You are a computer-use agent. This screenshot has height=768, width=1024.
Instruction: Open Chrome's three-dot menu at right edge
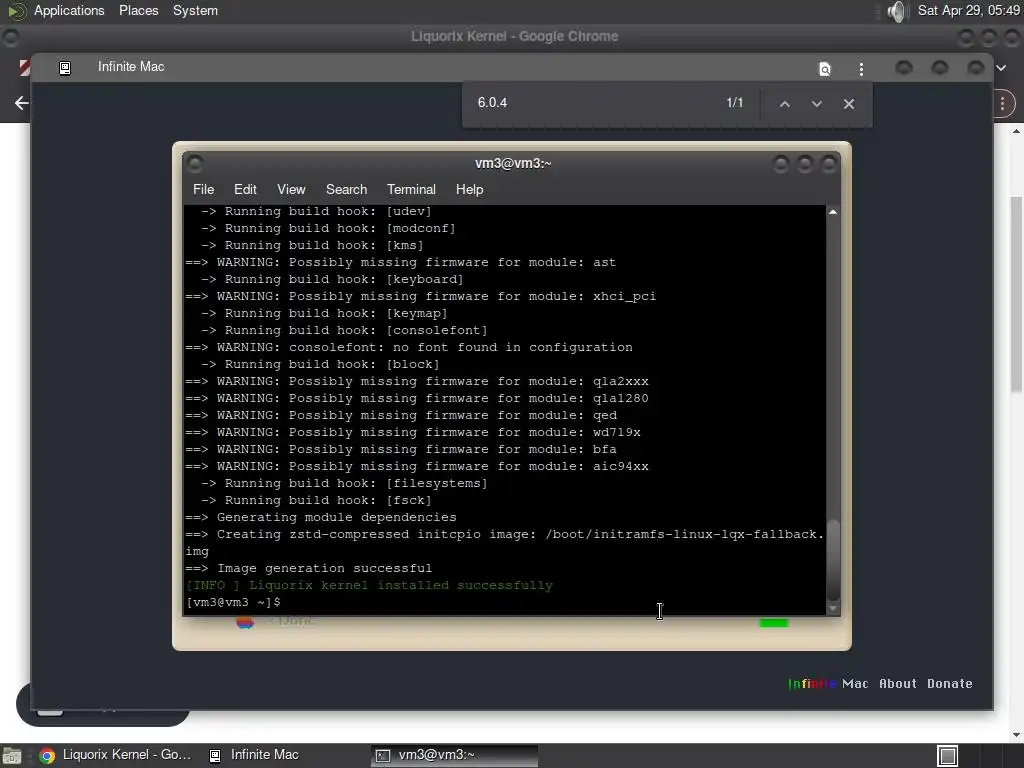(1002, 103)
